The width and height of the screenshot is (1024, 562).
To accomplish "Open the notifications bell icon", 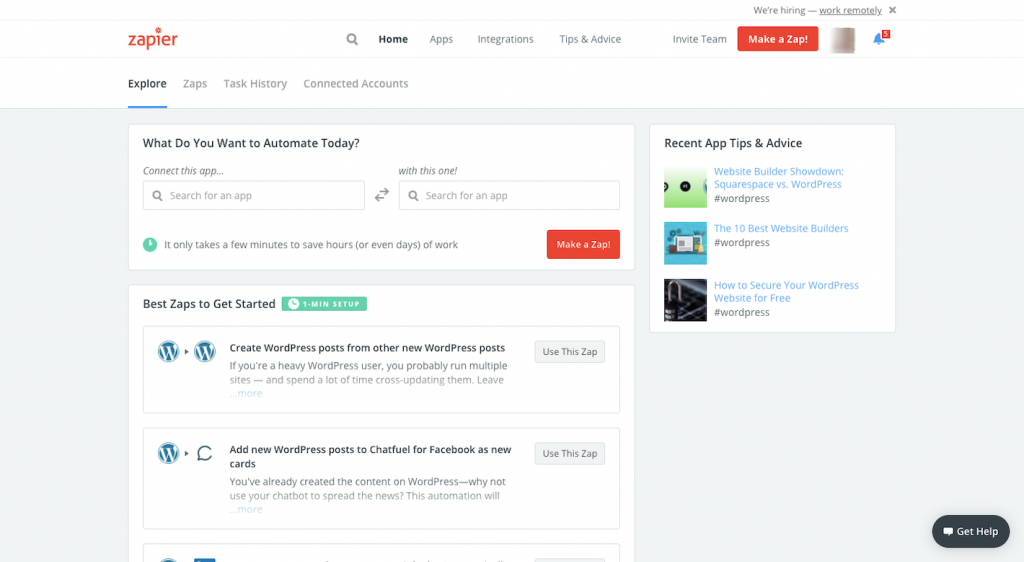I will [x=880, y=39].
